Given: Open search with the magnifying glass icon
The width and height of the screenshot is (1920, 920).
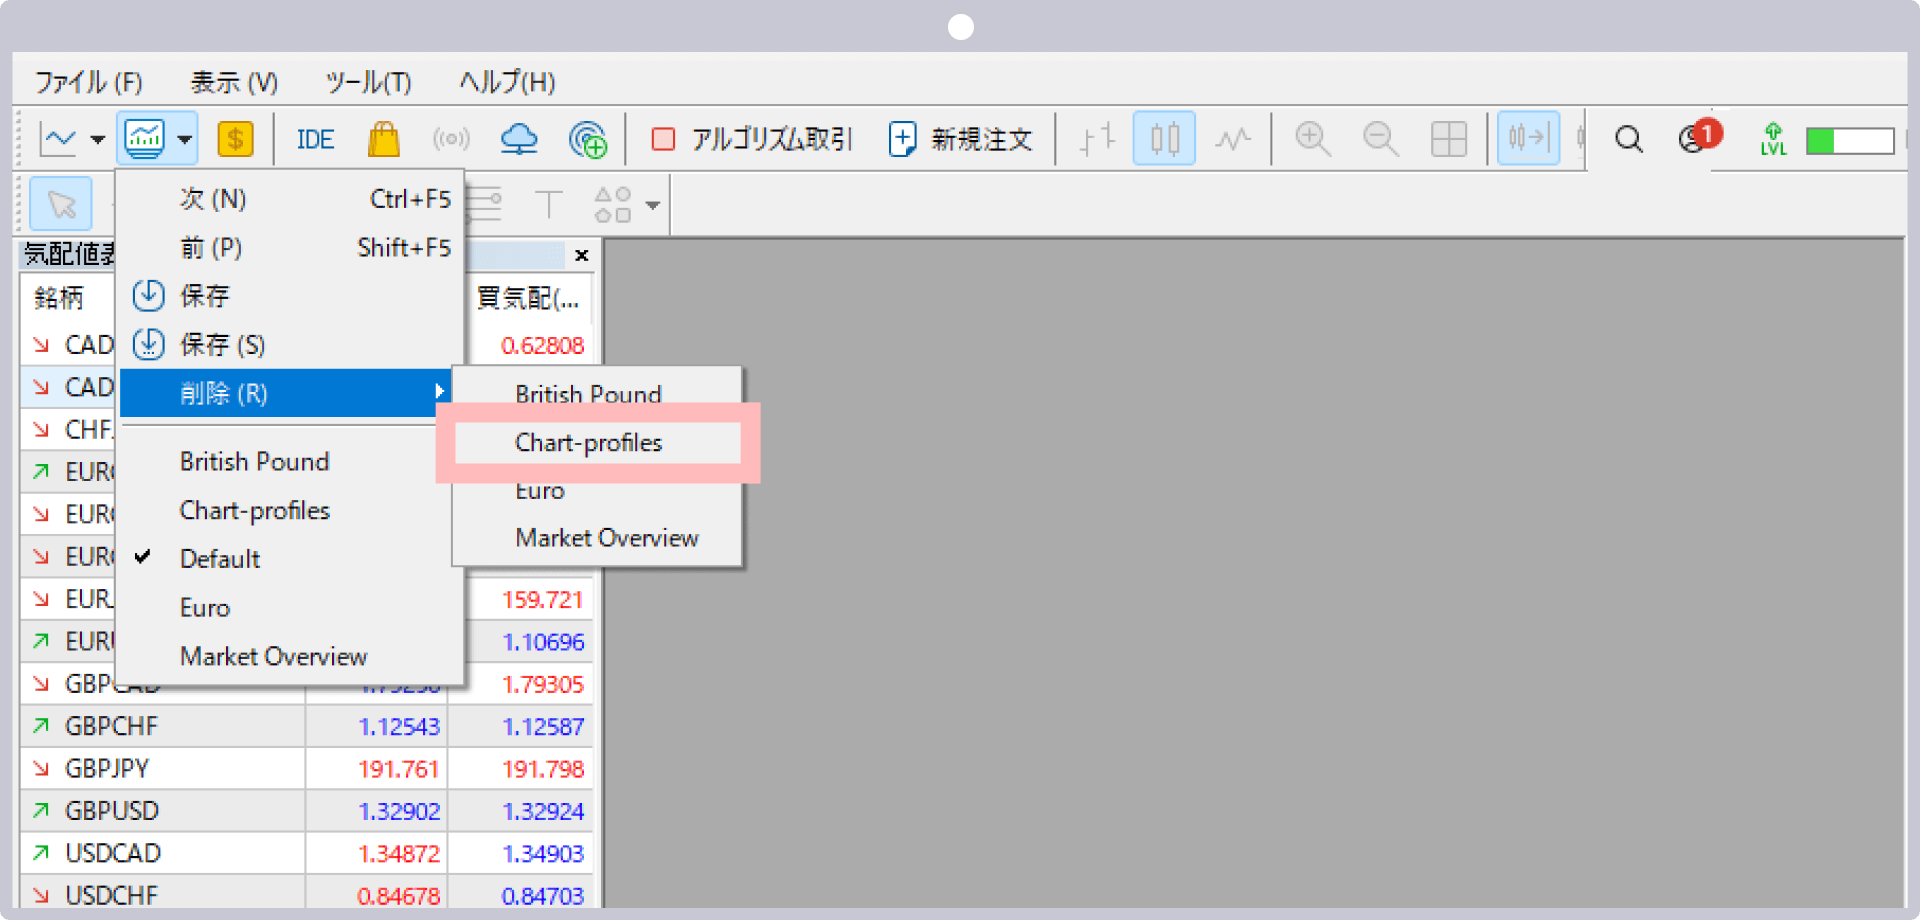Looking at the screenshot, I should [1628, 139].
